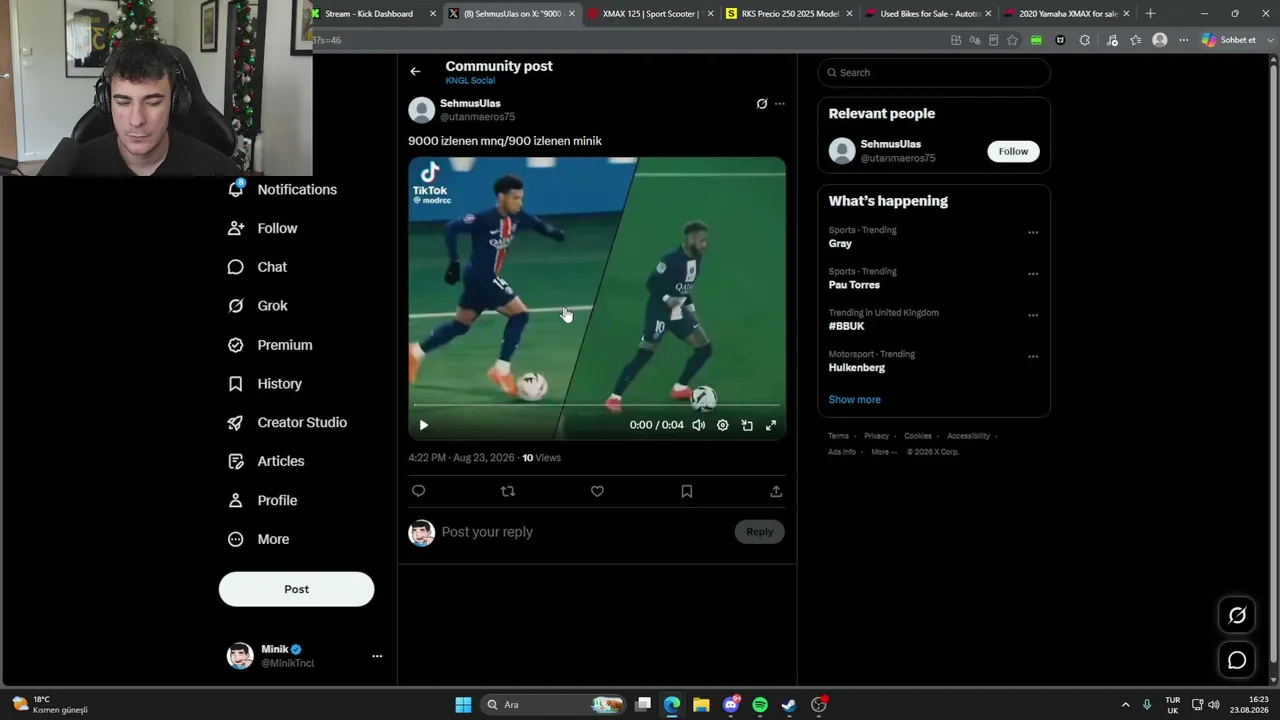Like the post with the heart icon
Viewport: 1280px width, 720px height.
(x=597, y=491)
